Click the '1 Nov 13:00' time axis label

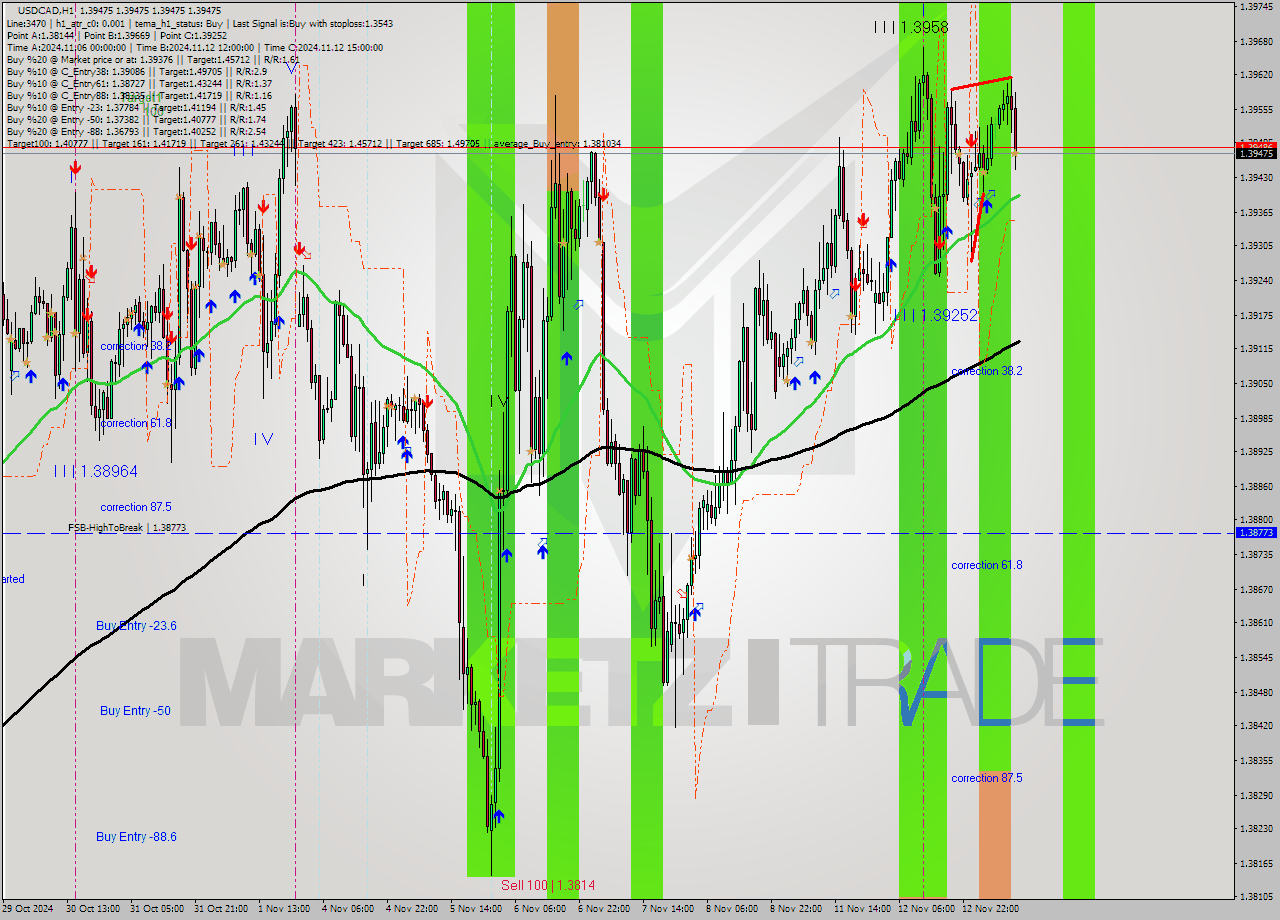(284, 908)
